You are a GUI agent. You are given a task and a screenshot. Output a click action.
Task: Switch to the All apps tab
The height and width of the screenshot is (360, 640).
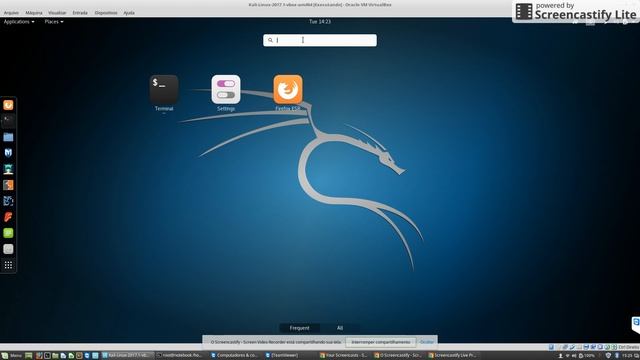340,328
